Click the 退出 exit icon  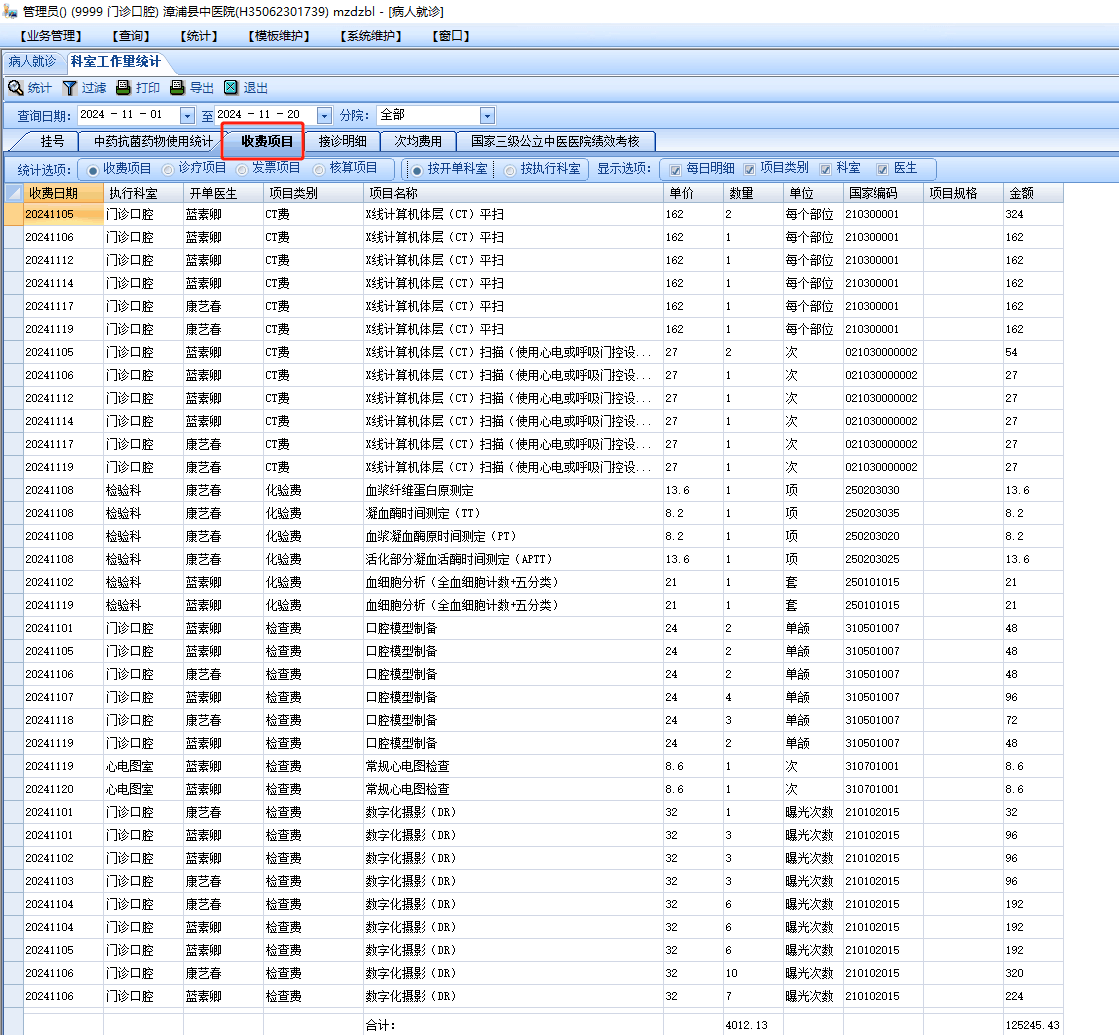coord(231,88)
